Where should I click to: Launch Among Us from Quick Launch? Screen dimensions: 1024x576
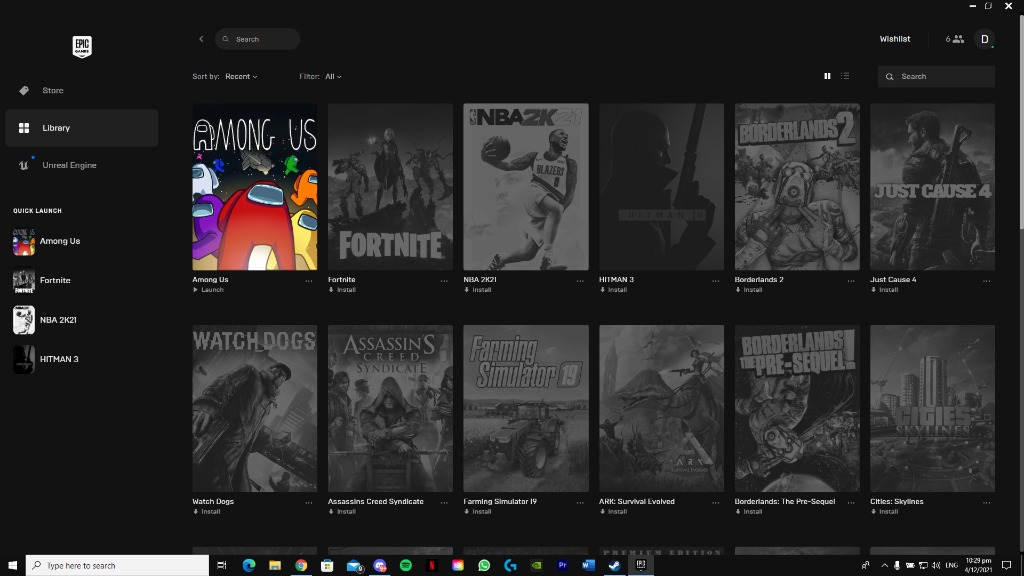[47, 241]
